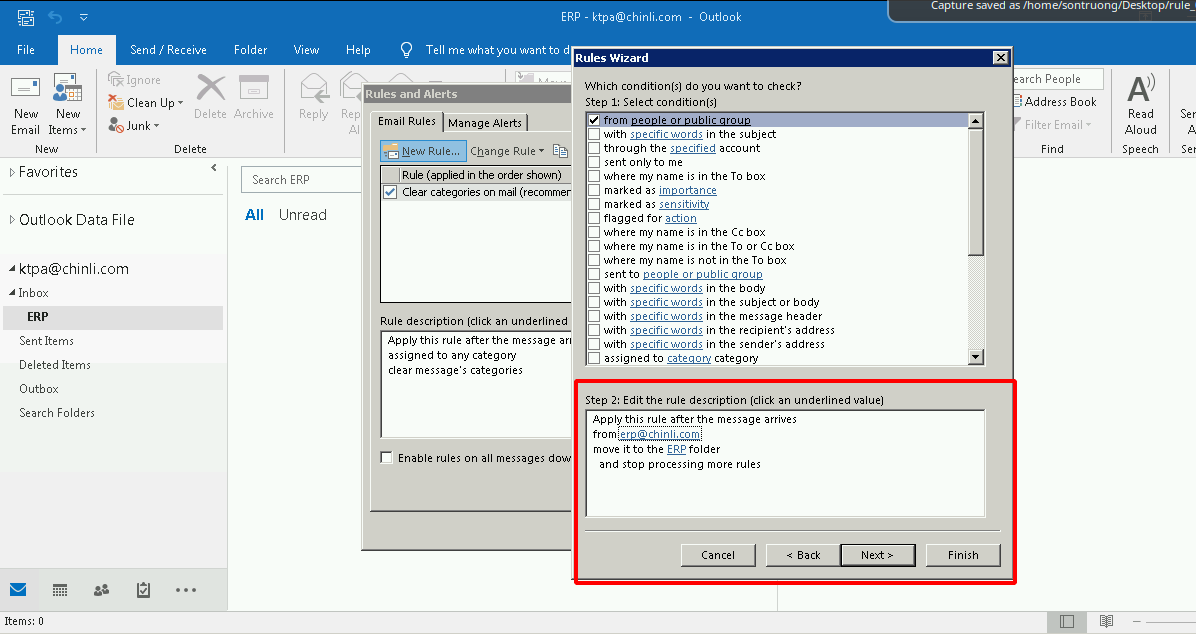This screenshot has height=634, width=1196.
Task: Click the Delete X icon
Action: click(x=211, y=89)
